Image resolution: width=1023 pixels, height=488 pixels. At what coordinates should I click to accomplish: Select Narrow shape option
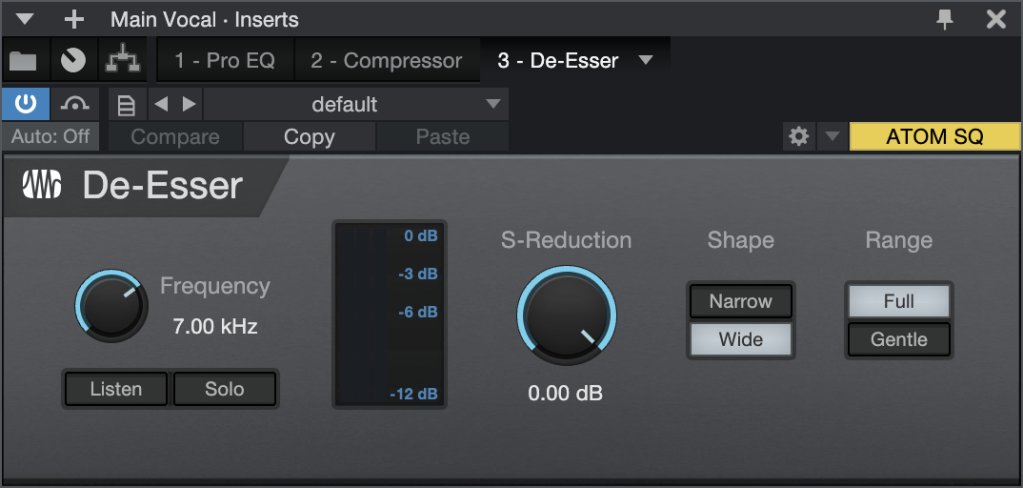pyautogui.click(x=740, y=301)
